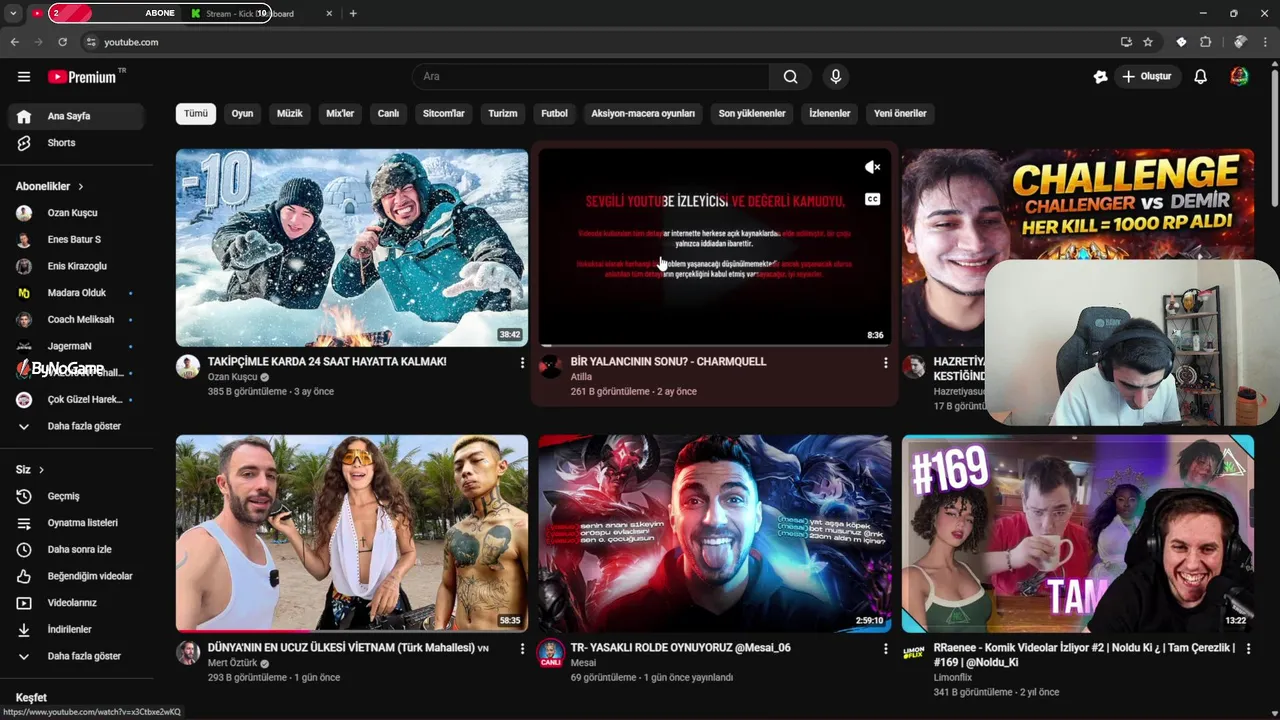View site information icon in address bar
1280x720 pixels.
[91, 42]
